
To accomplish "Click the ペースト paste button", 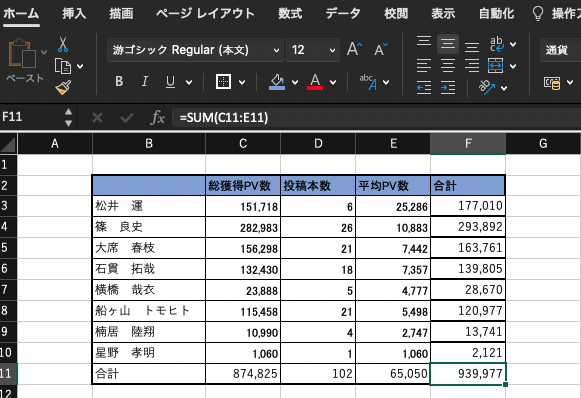I will tap(24, 59).
